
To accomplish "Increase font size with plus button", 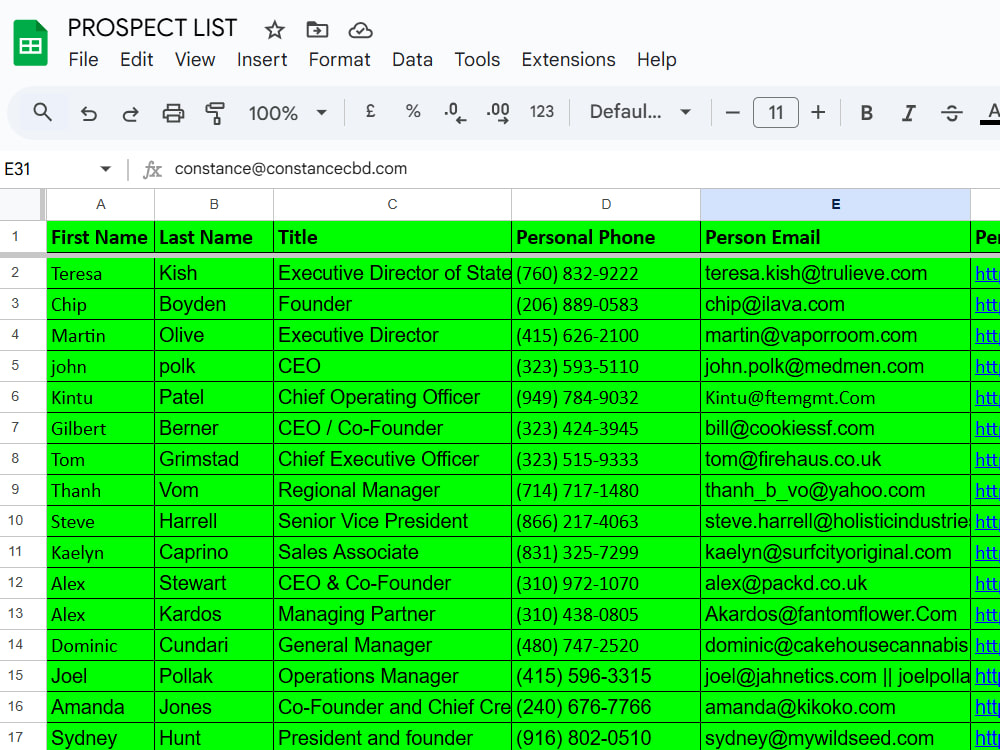I will click(x=818, y=113).
